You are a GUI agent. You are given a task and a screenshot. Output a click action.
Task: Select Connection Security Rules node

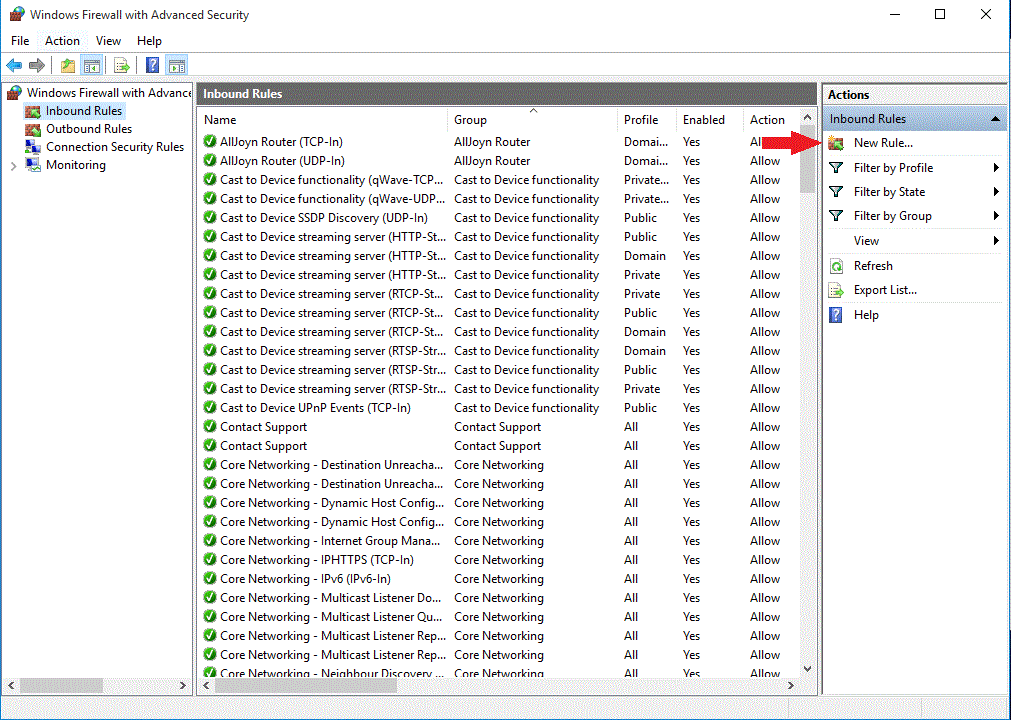click(x=114, y=147)
